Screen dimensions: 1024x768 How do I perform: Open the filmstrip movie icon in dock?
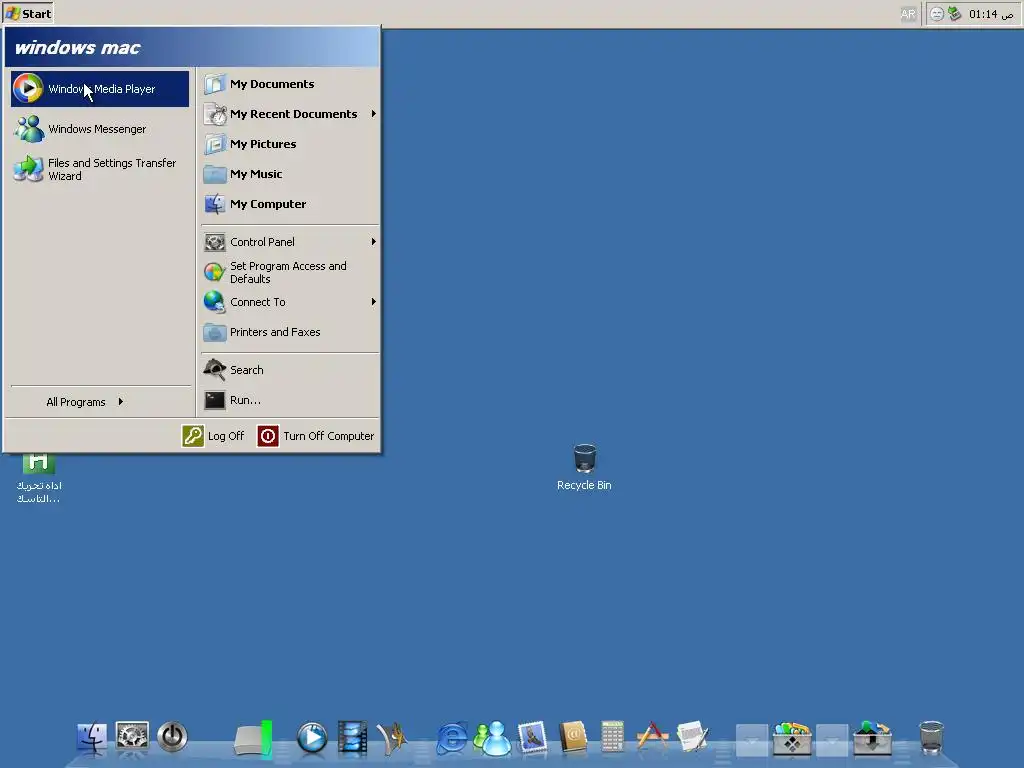tap(352, 738)
